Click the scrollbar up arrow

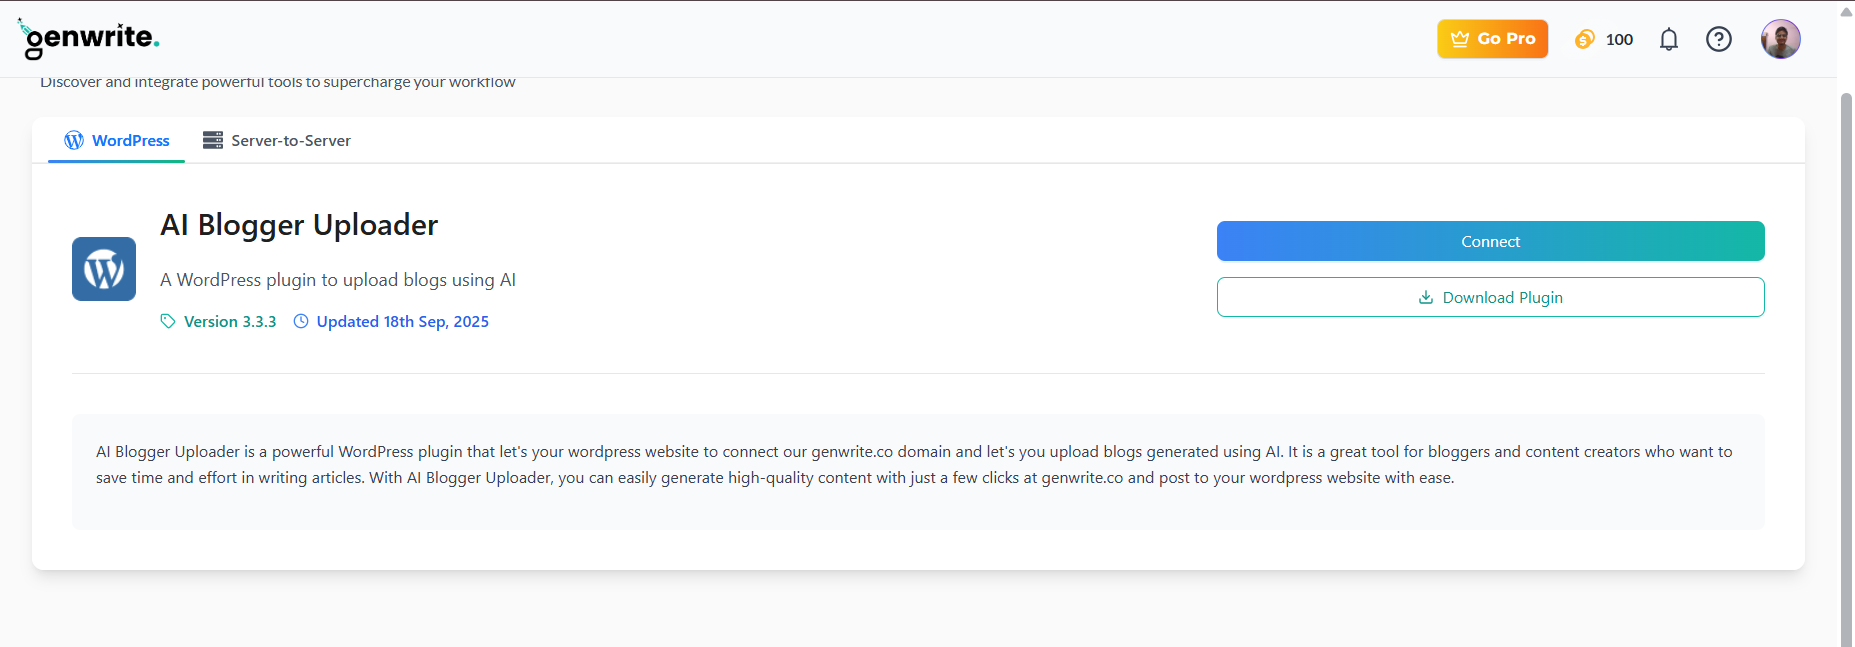click(x=1845, y=11)
